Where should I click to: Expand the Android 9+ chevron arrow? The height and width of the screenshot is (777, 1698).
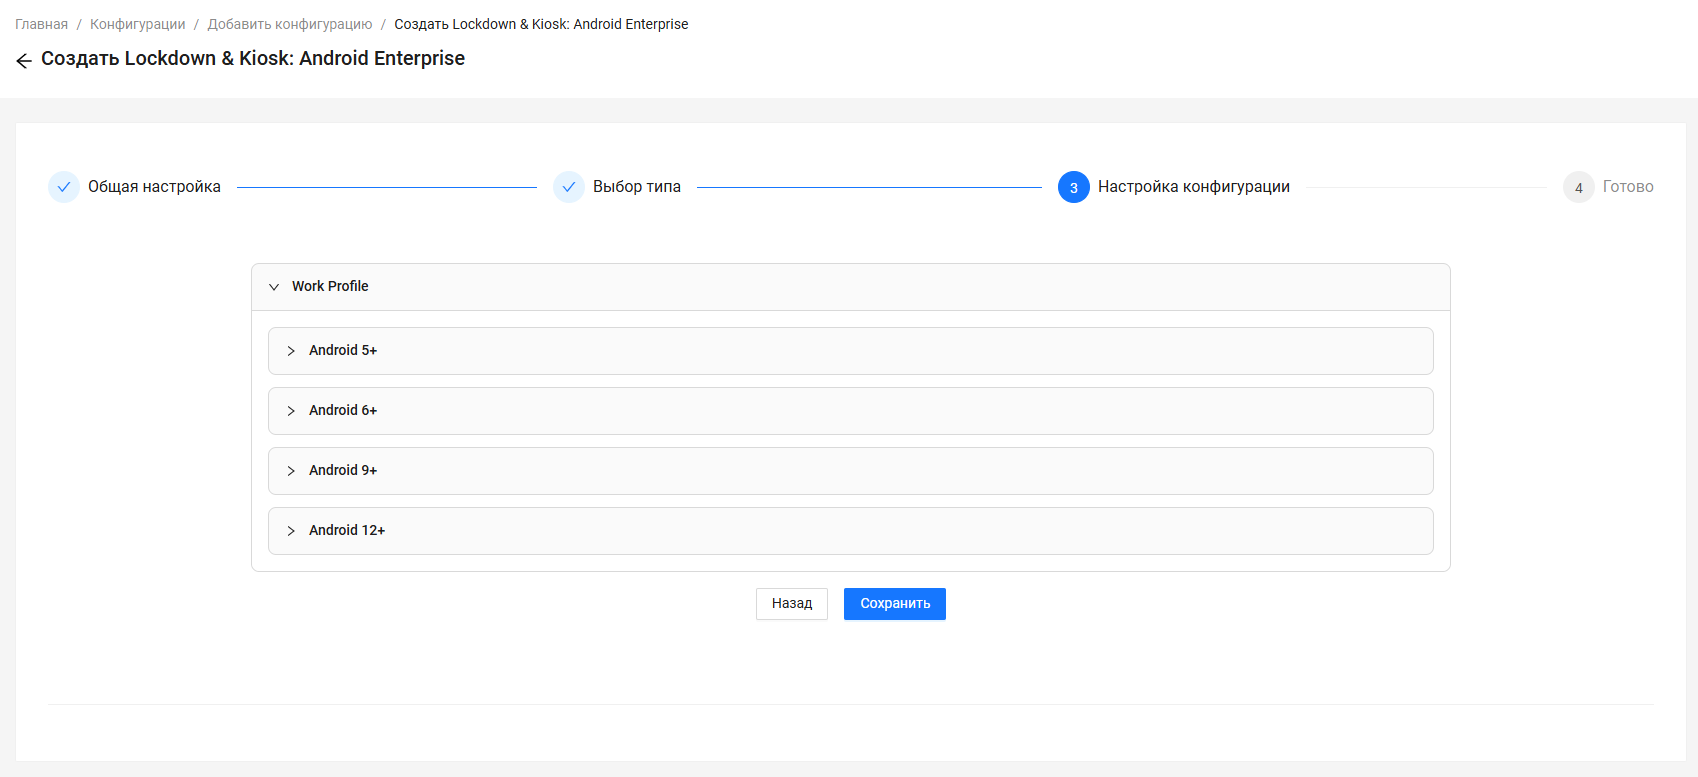(x=291, y=471)
